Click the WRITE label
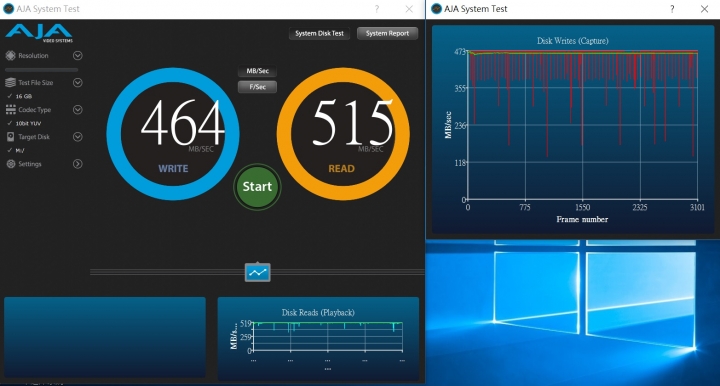The image size is (720, 386). click(x=173, y=169)
